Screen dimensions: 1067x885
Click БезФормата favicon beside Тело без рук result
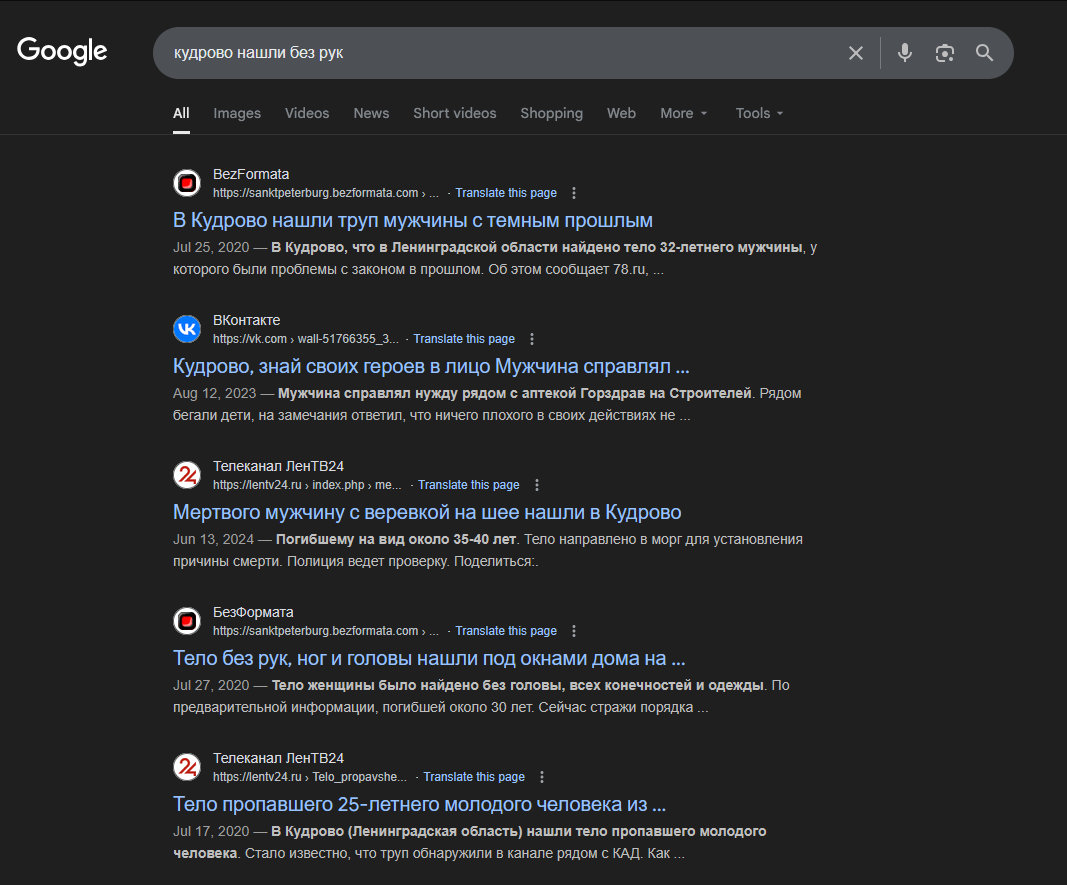point(187,621)
